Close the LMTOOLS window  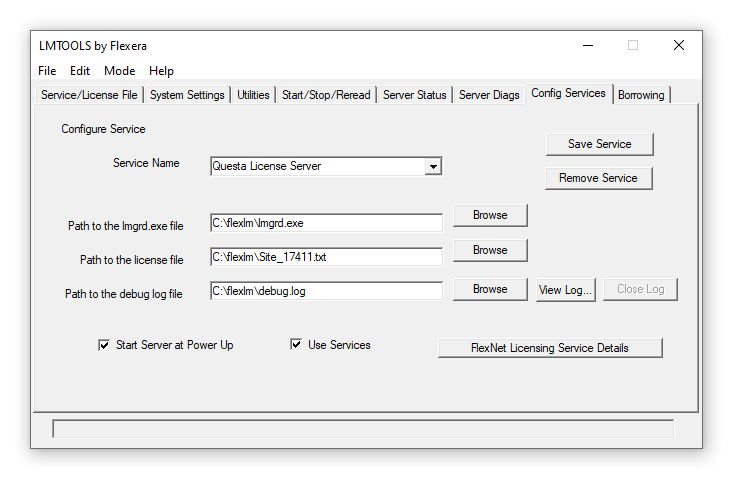(x=679, y=45)
